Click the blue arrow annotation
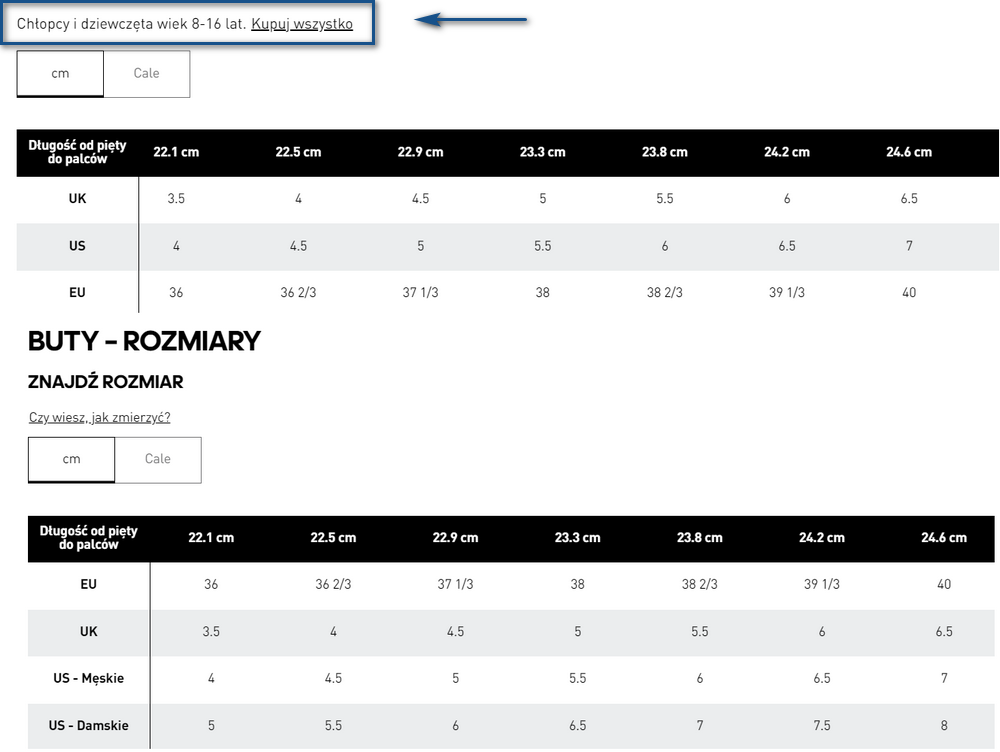The height and width of the screenshot is (752, 1000). (471, 20)
